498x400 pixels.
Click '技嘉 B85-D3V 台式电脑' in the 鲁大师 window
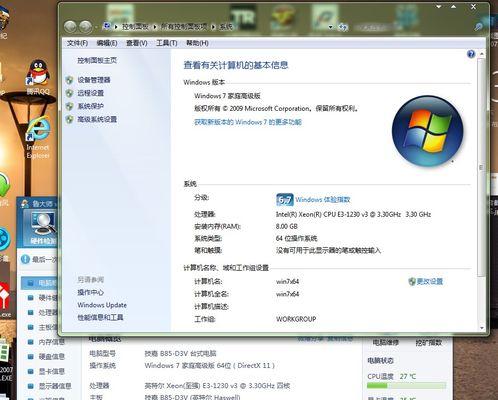point(180,353)
